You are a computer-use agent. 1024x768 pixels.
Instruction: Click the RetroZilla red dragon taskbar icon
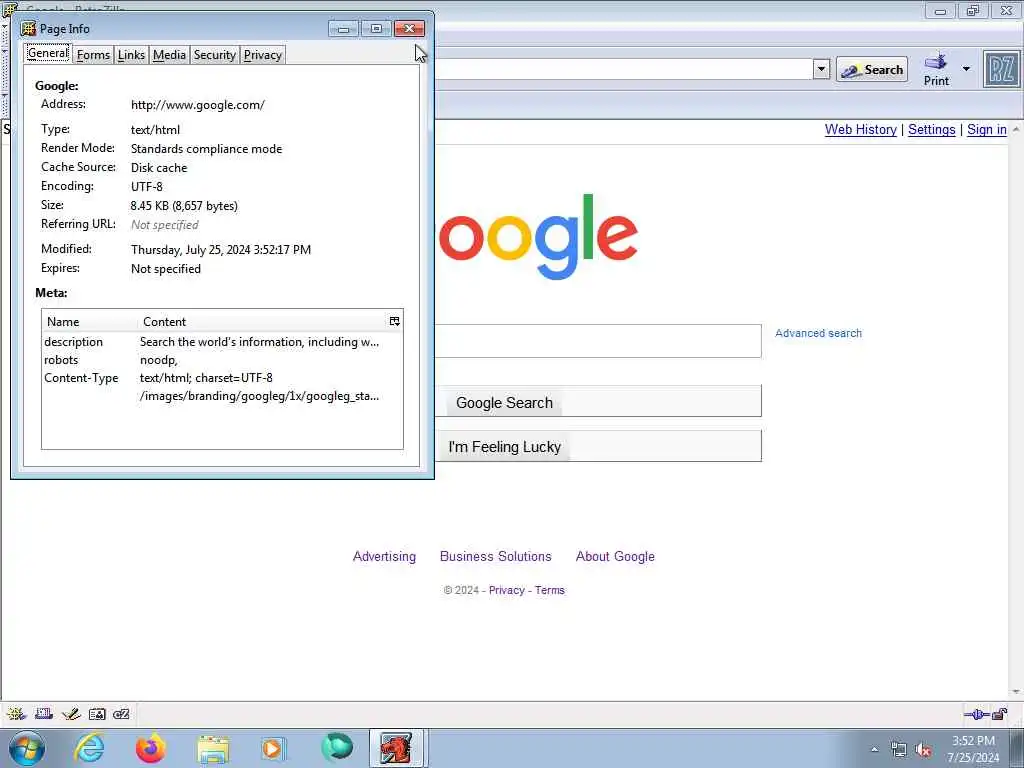click(396, 748)
